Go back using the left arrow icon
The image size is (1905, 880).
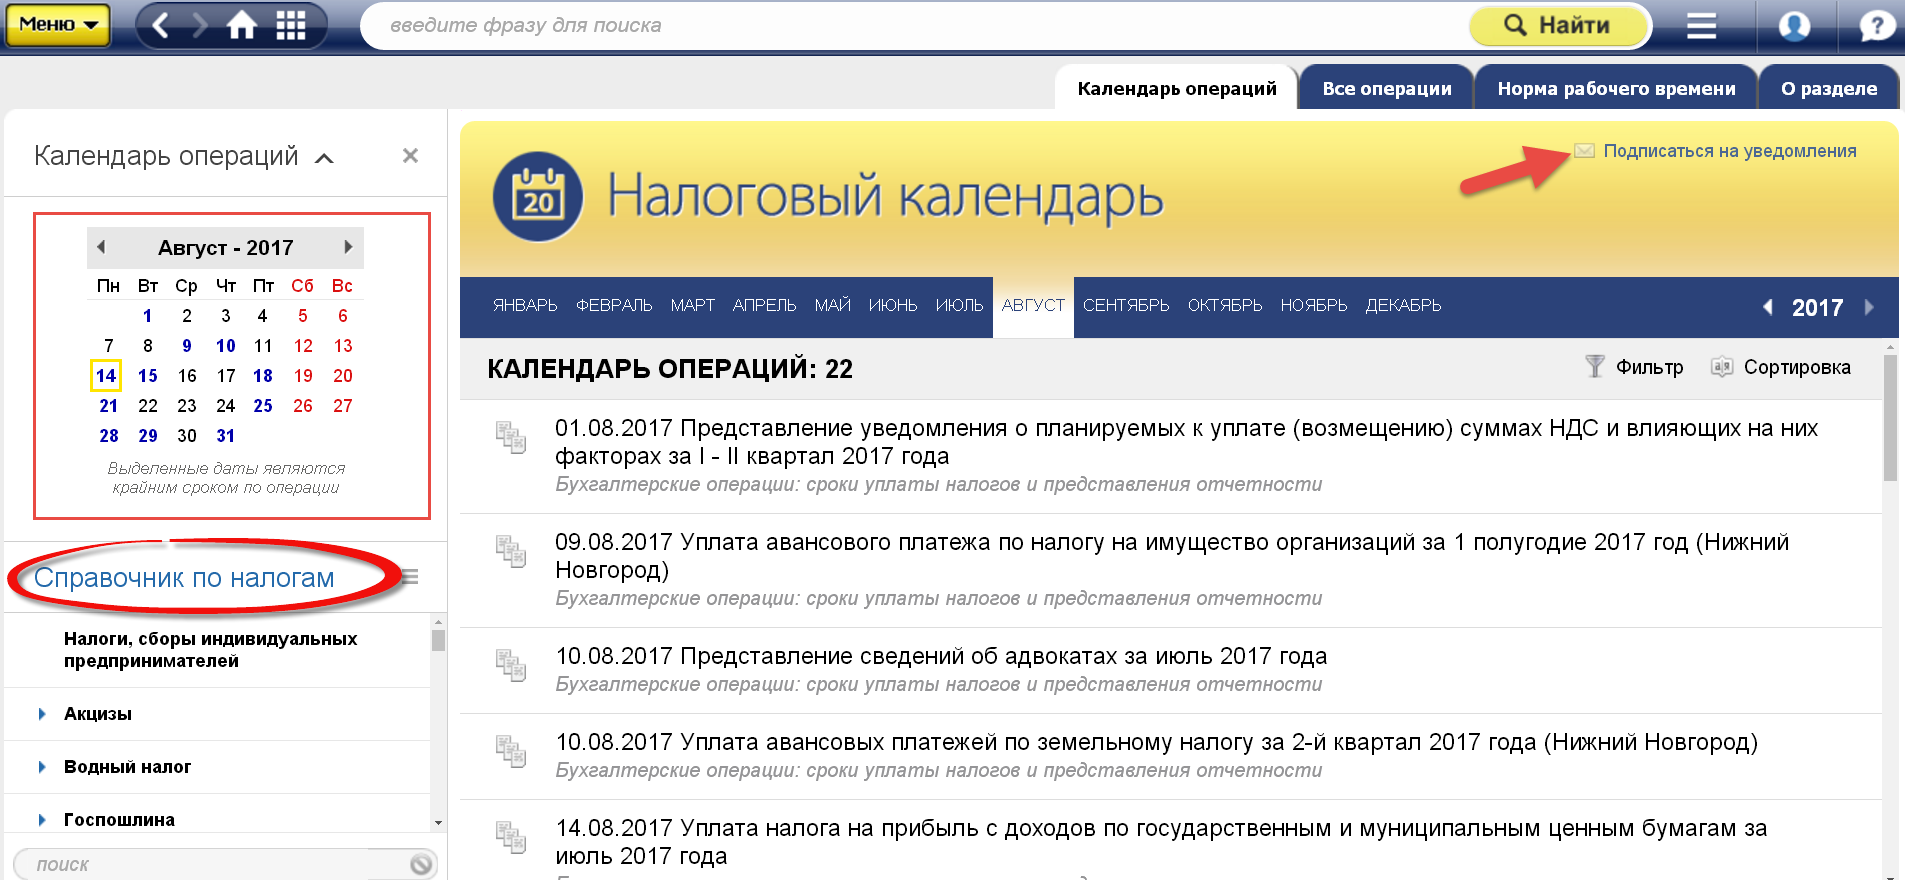tap(161, 25)
